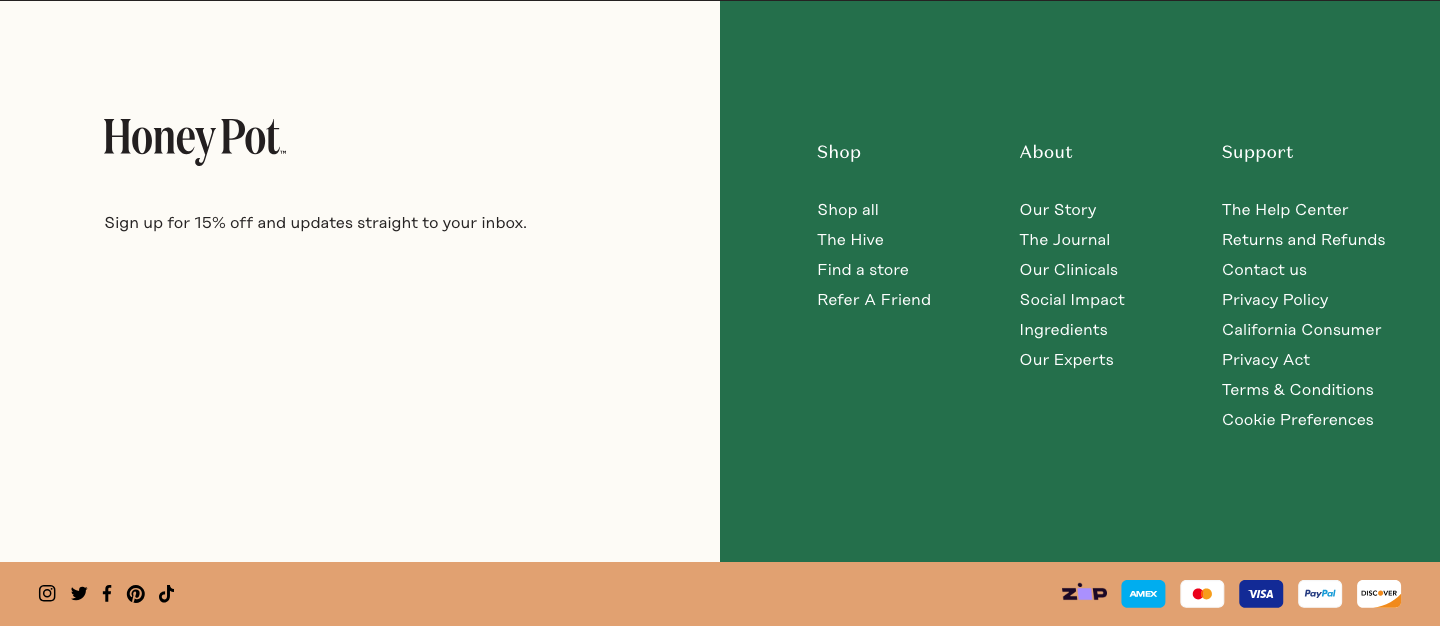Open the Twitter bird icon
Image resolution: width=1440 pixels, height=626 pixels.
pos(79,593)
